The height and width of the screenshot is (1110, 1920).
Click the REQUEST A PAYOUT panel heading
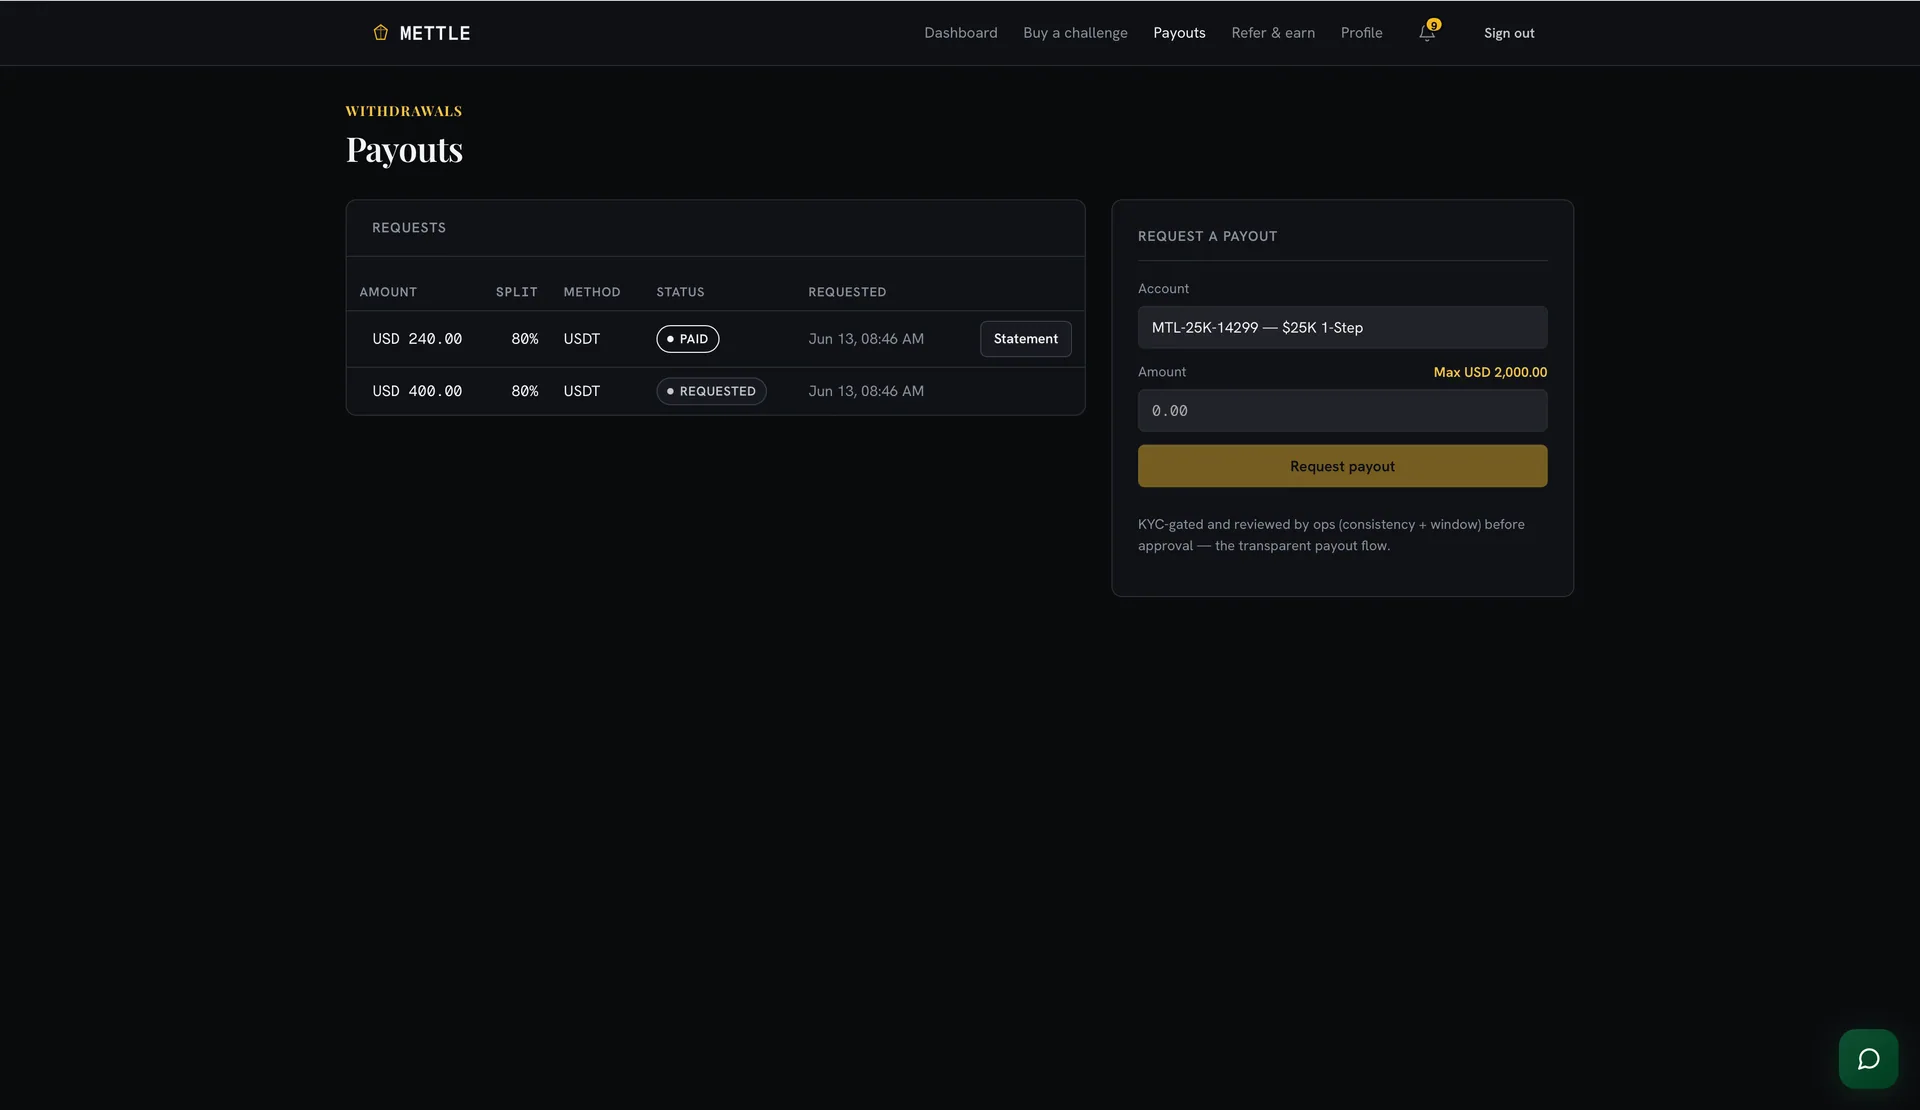tap(1207, 236)
